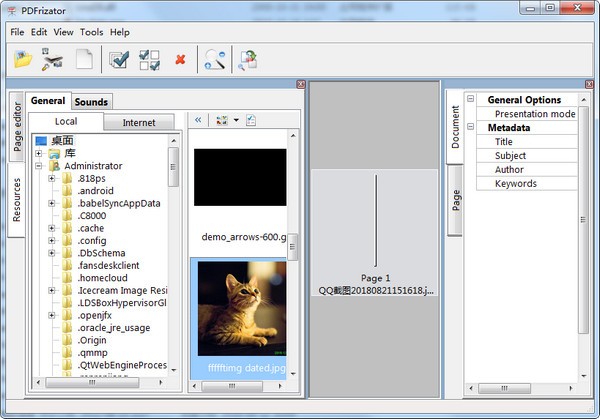600x419 pixels.
Task: Select the Page properties side tab
Action: (456, 200)
